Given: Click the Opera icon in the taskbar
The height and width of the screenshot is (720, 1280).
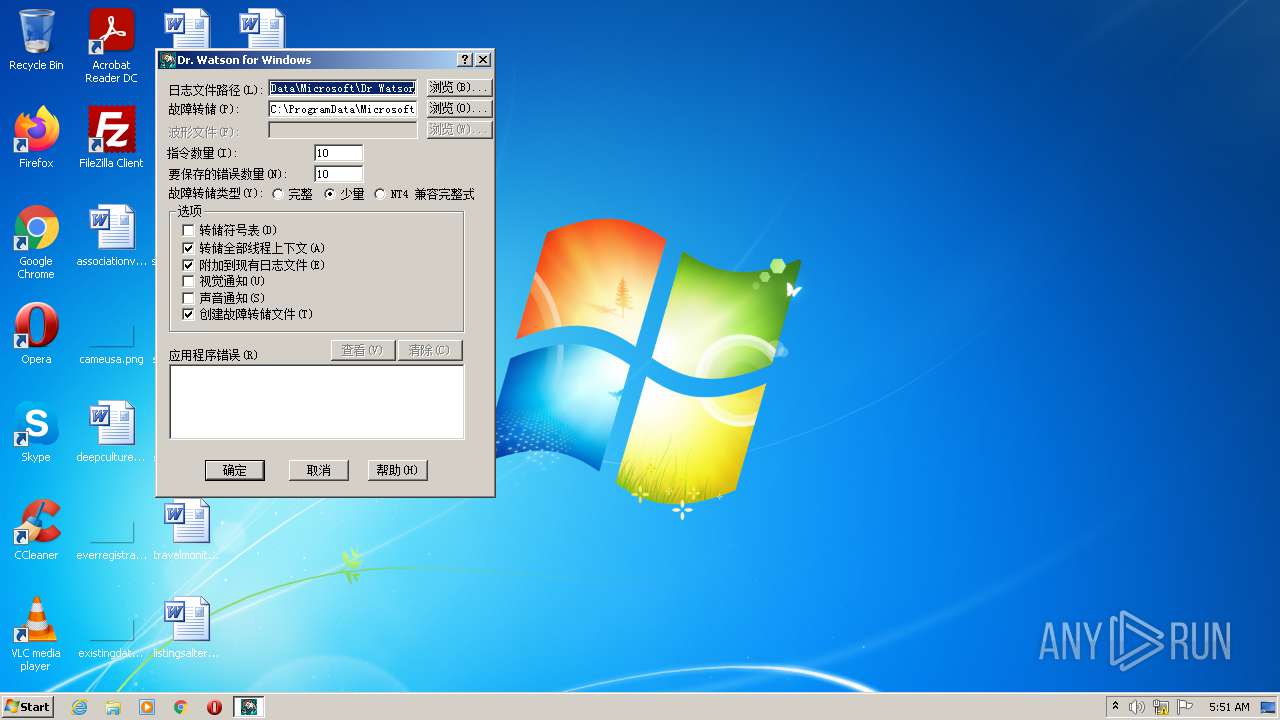Looking at the screenshot, I should (215, 707).
